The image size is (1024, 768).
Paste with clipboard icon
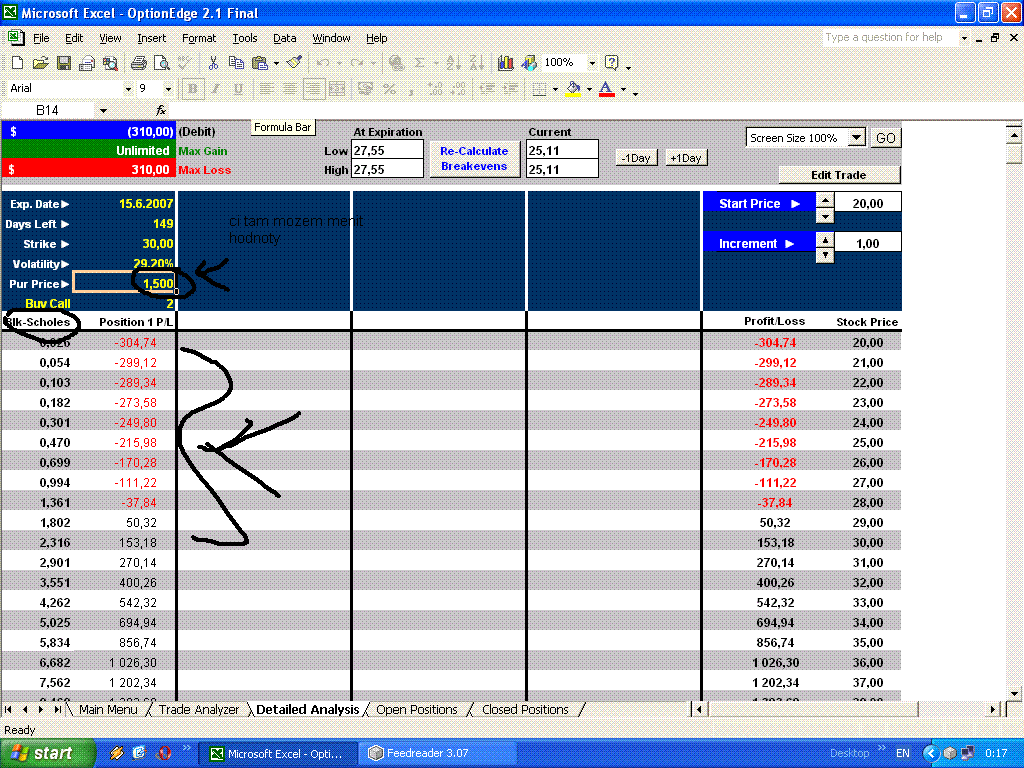pos(259,63)
